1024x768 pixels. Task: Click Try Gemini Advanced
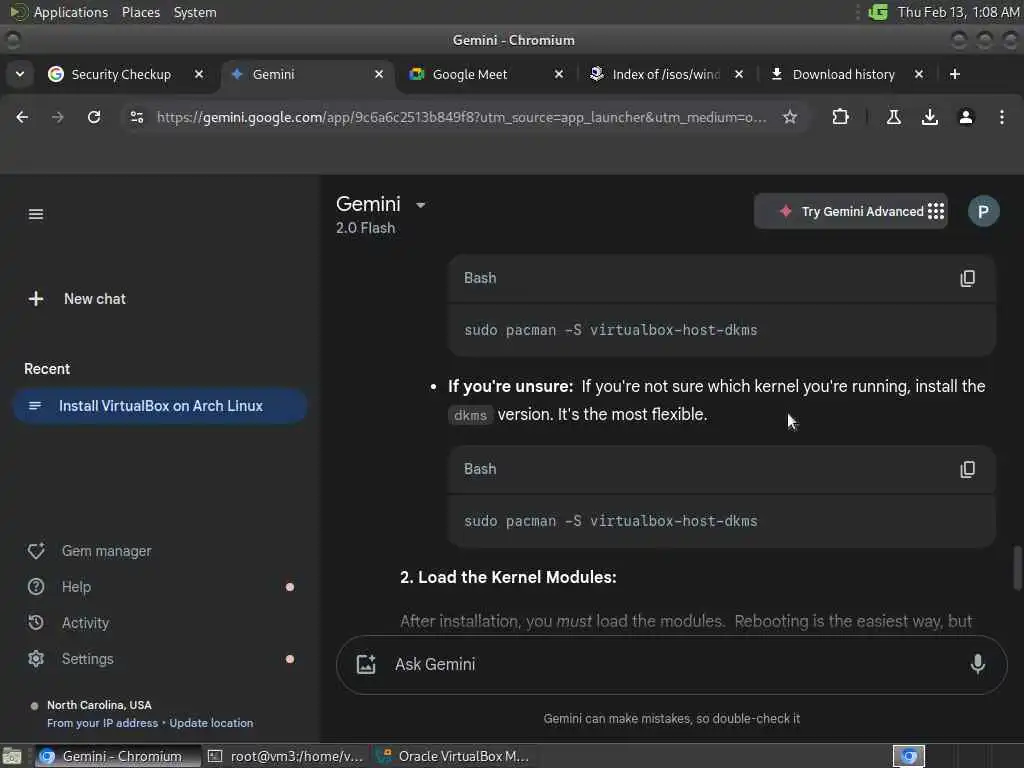tap(852, 211)
